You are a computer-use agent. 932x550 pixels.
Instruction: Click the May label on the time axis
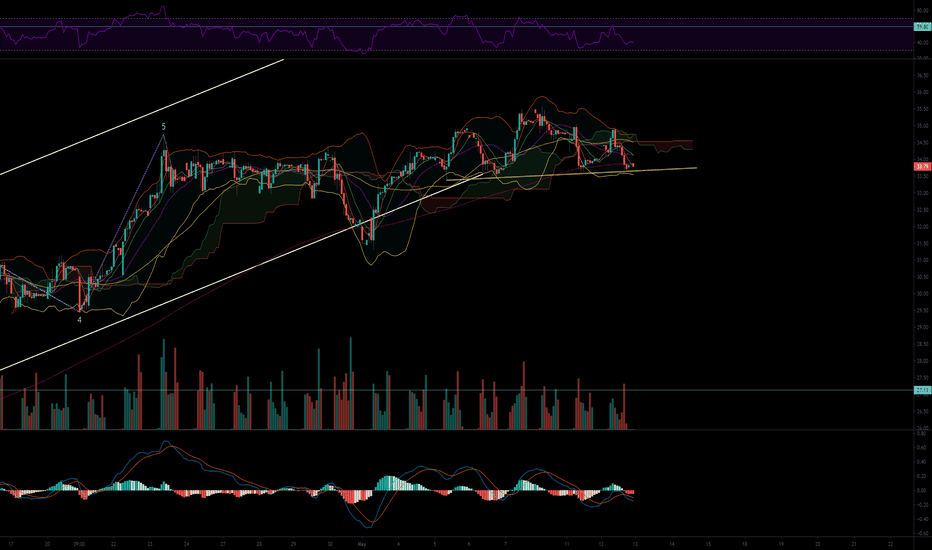pos(362,543)
